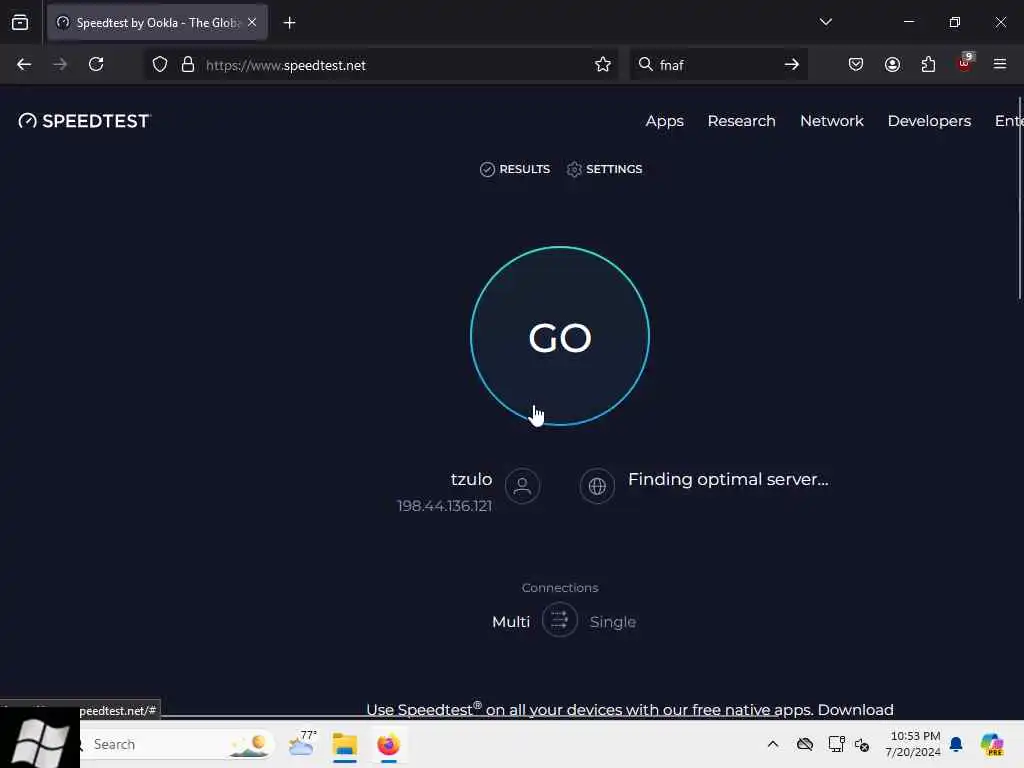The height and width of the screenshot is (768, 1024).
Task: Open the Developers menu
Action: click(929, 121)
